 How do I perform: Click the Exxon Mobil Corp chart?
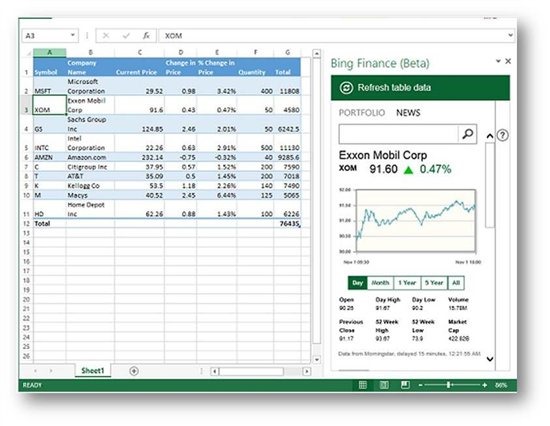(x=416, y=221)
